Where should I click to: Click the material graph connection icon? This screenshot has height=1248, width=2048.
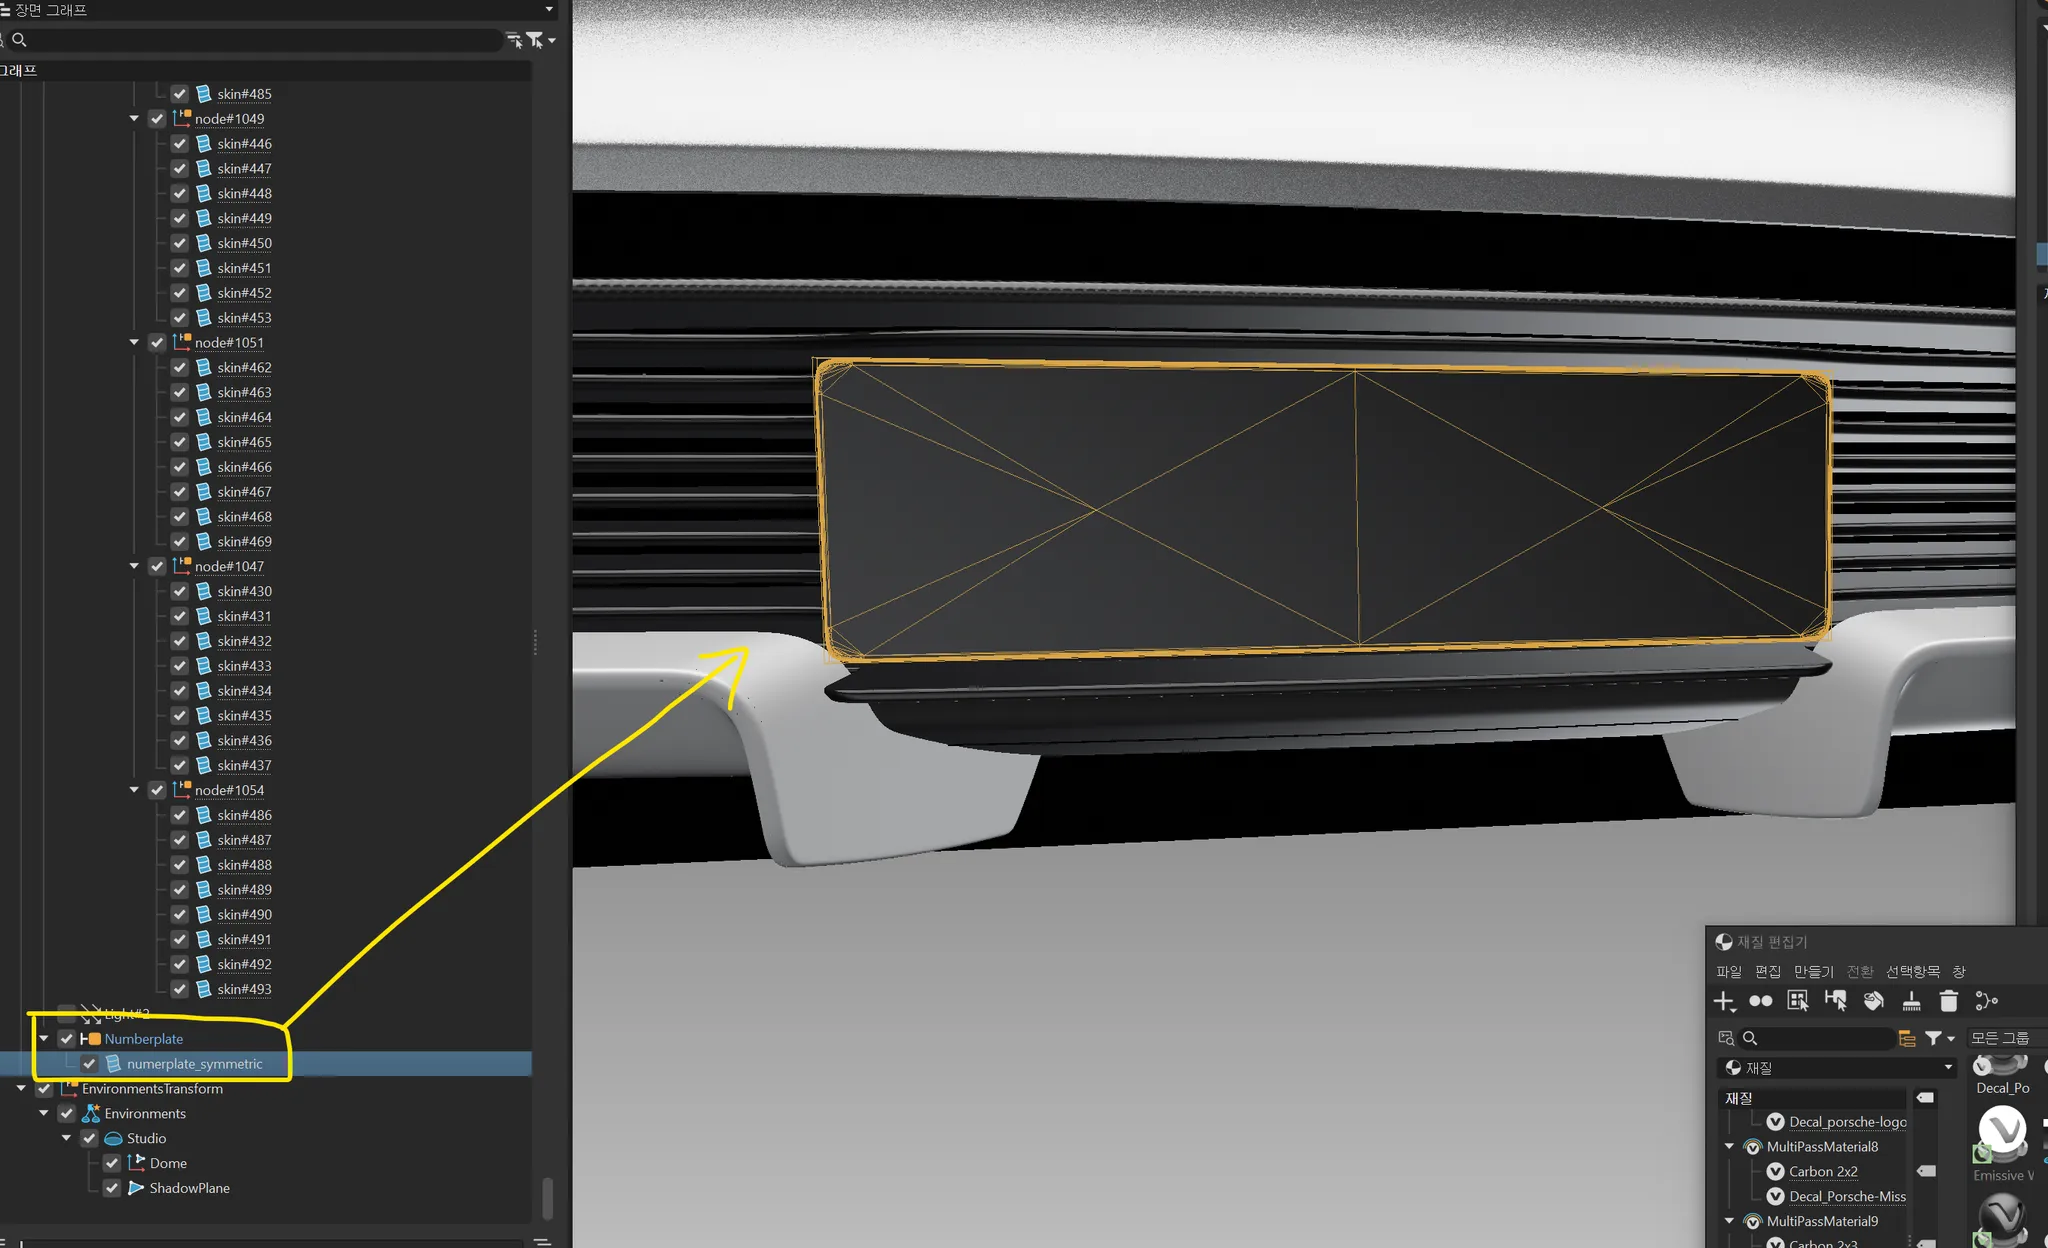(1986, 1001)
